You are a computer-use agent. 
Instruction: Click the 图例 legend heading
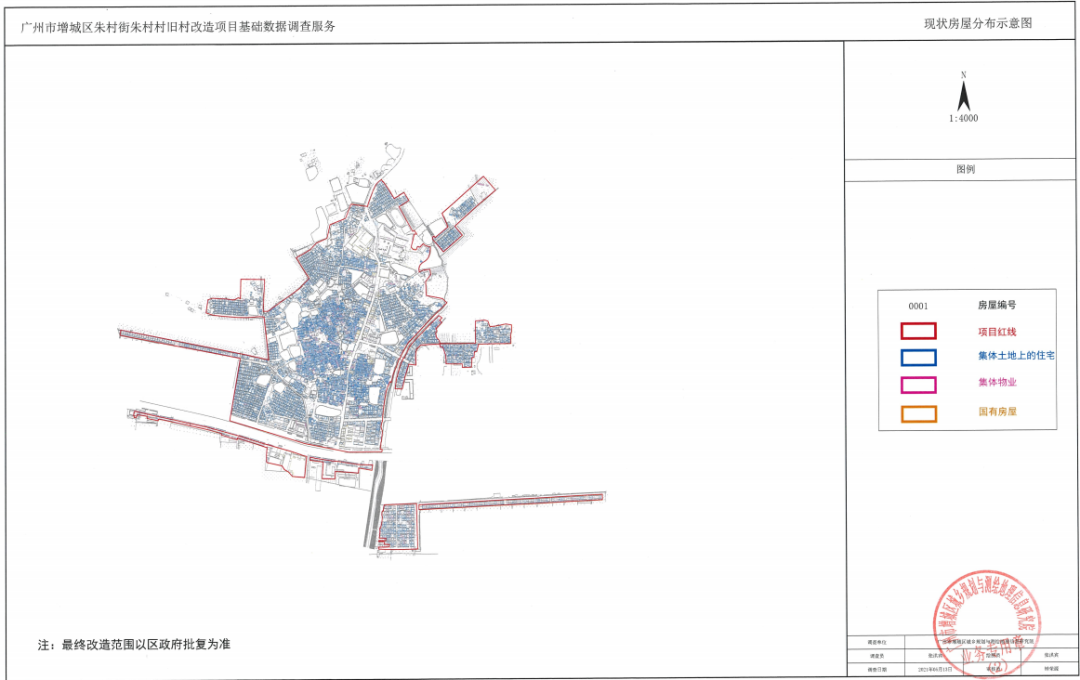[966, 169]
